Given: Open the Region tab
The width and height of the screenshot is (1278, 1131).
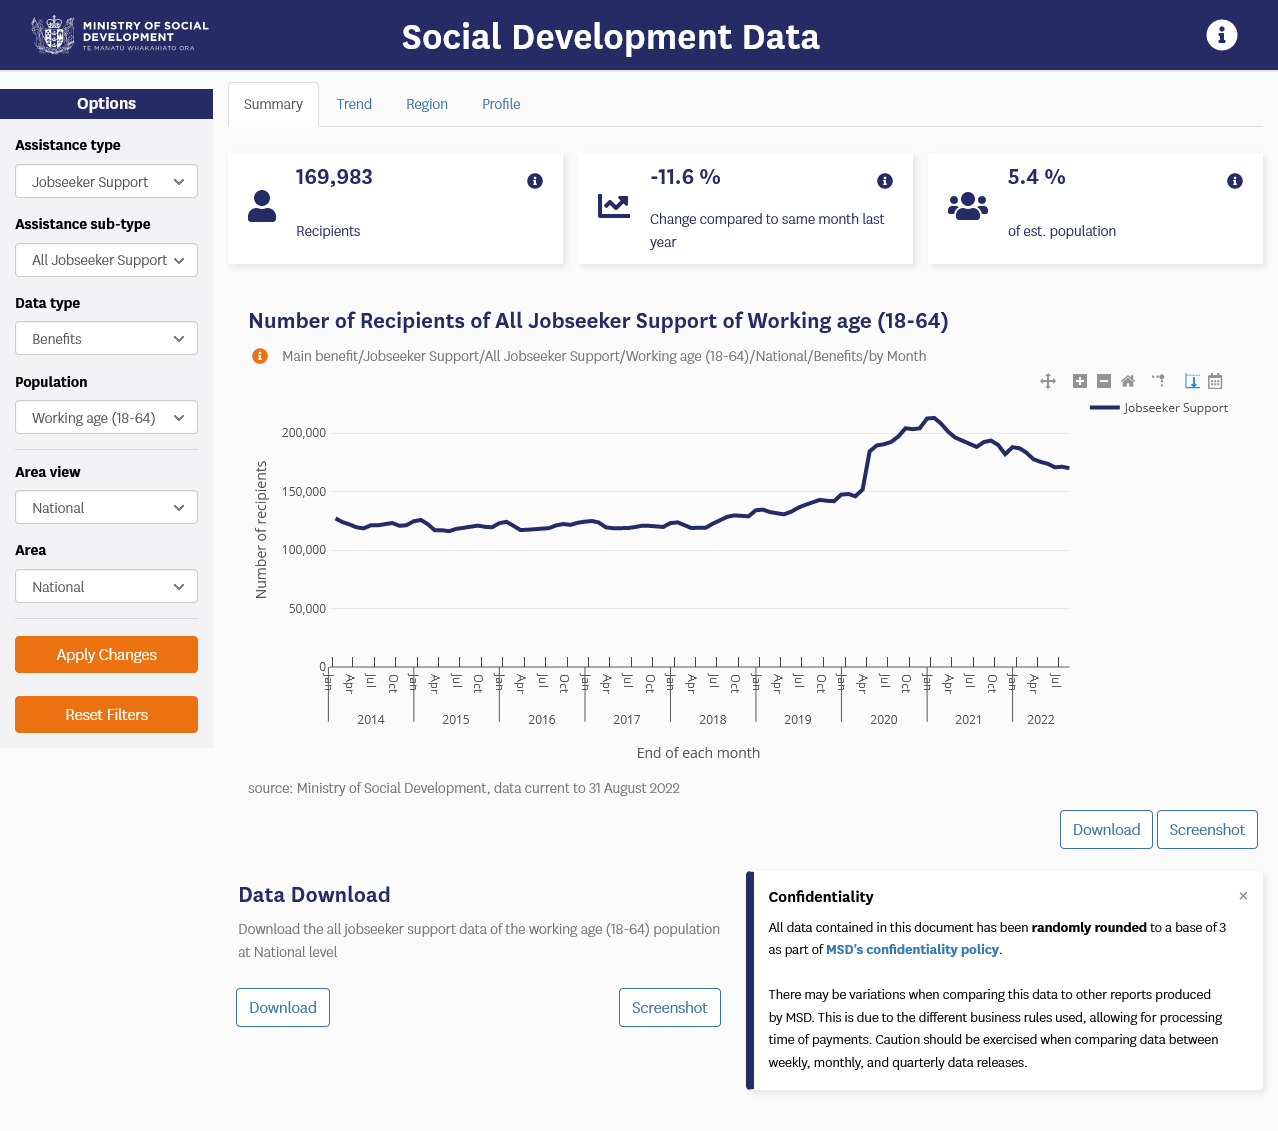Looking at the screenshot, I should coord(427,104).
